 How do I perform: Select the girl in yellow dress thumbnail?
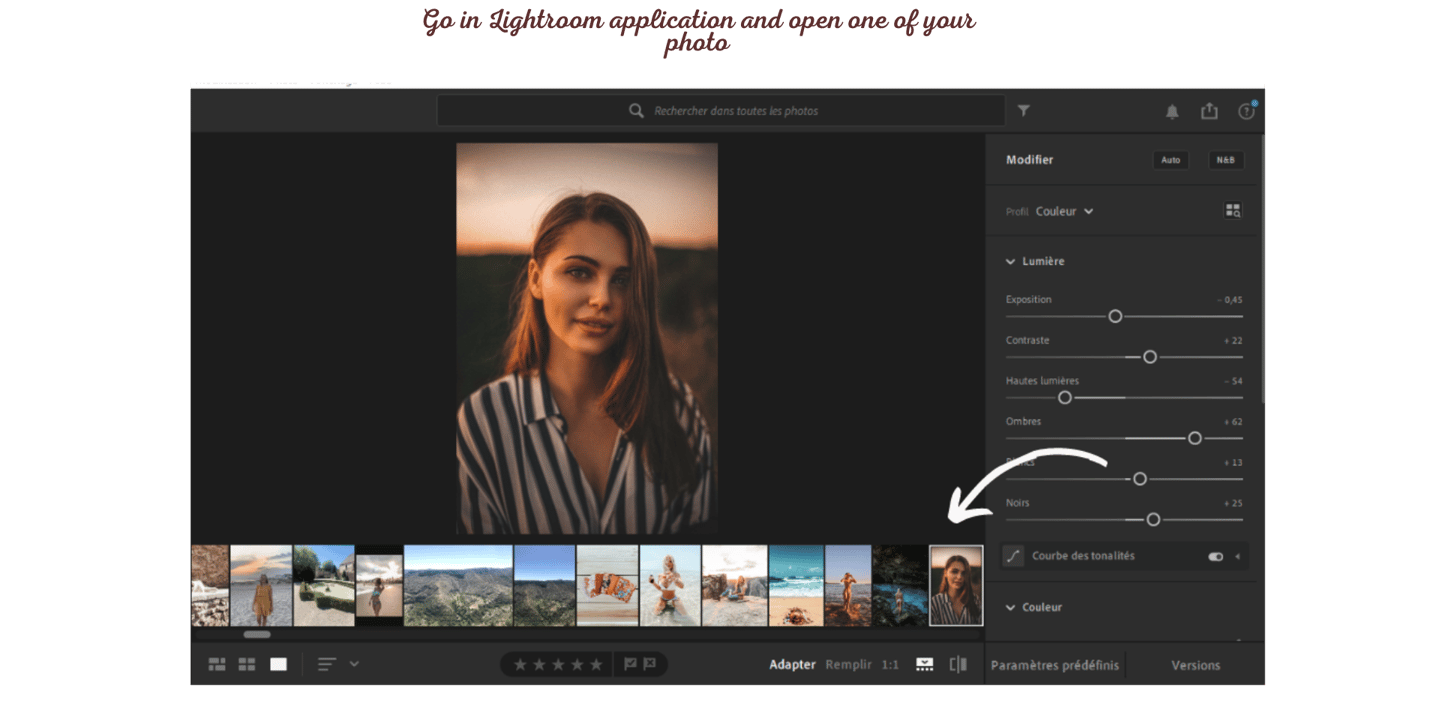[261, 585]
